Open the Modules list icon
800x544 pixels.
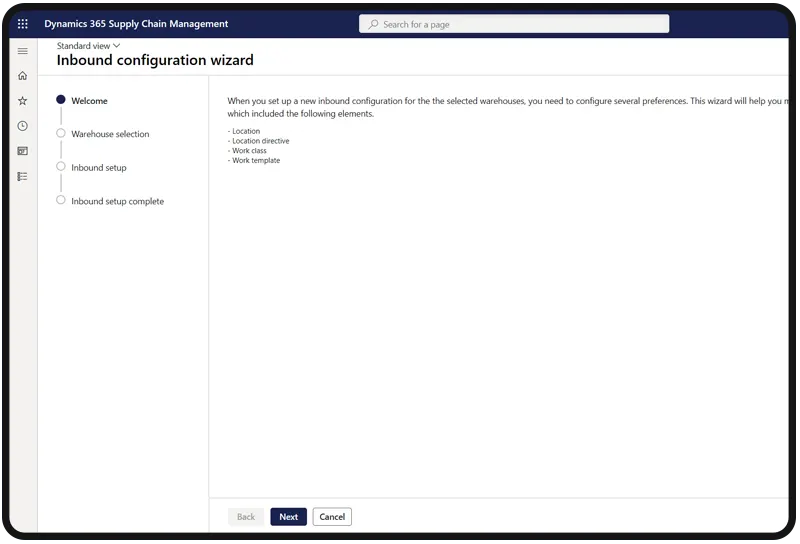(x=23, y=176)
